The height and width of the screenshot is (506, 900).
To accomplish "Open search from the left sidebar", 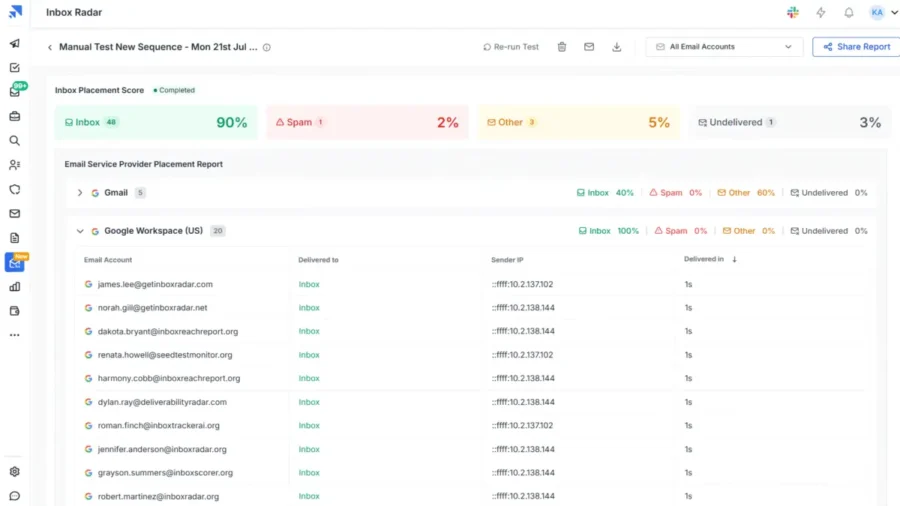I will [x=14, y=141].
